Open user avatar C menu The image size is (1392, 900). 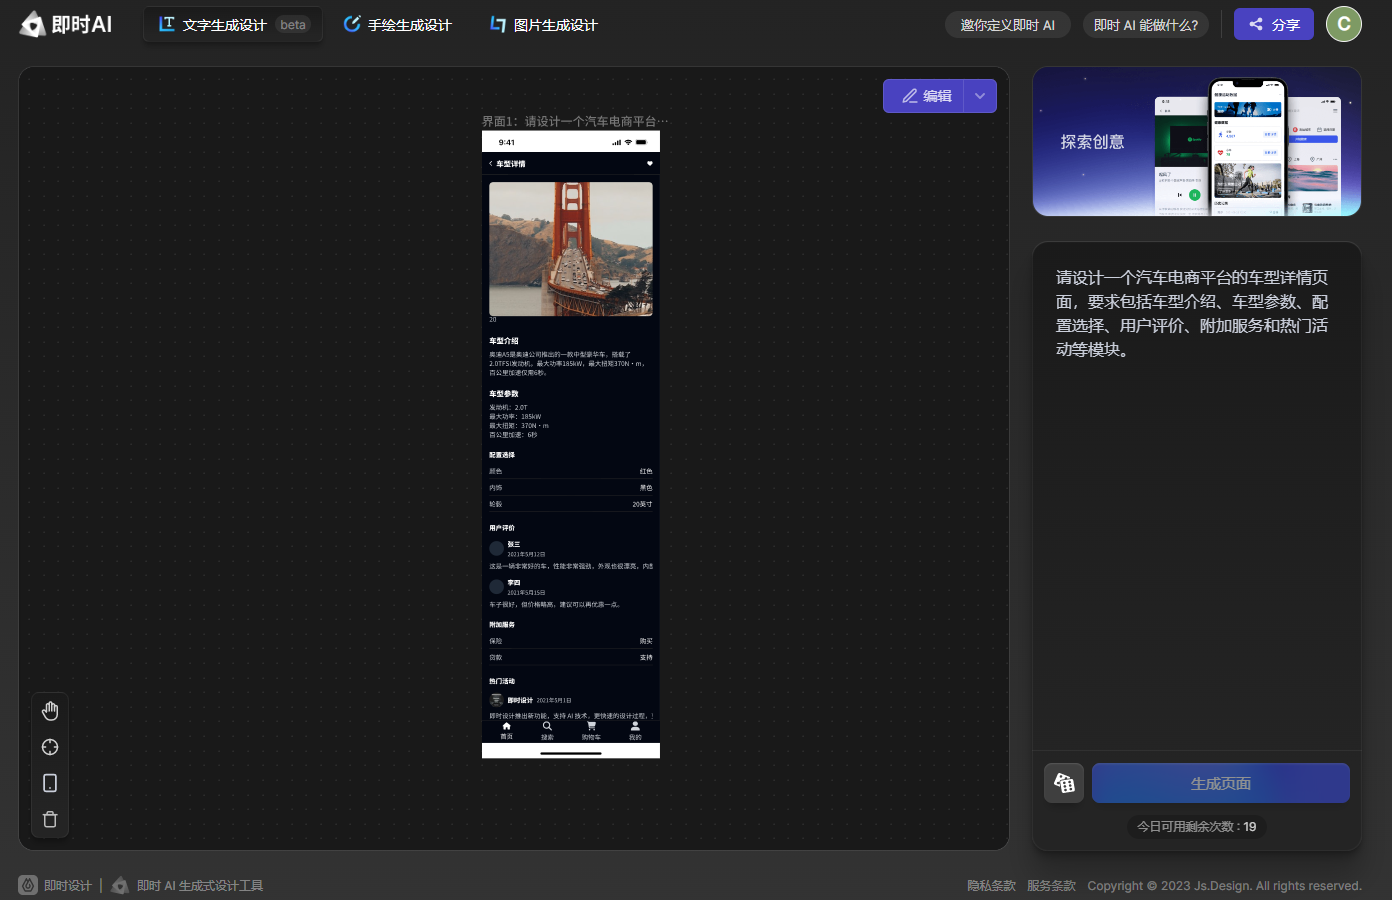(1343, 24)
